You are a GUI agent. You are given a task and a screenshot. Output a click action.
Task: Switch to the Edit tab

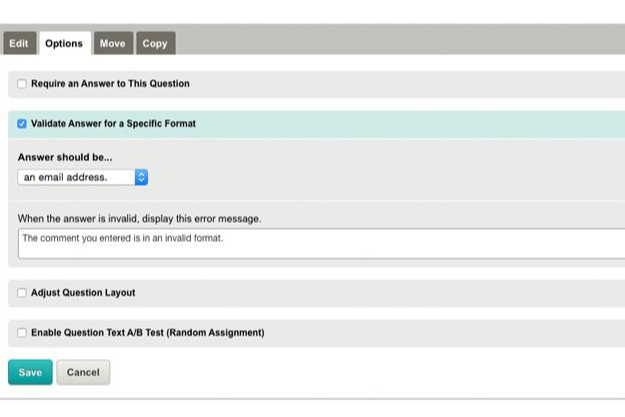click(x=19, y=44)
